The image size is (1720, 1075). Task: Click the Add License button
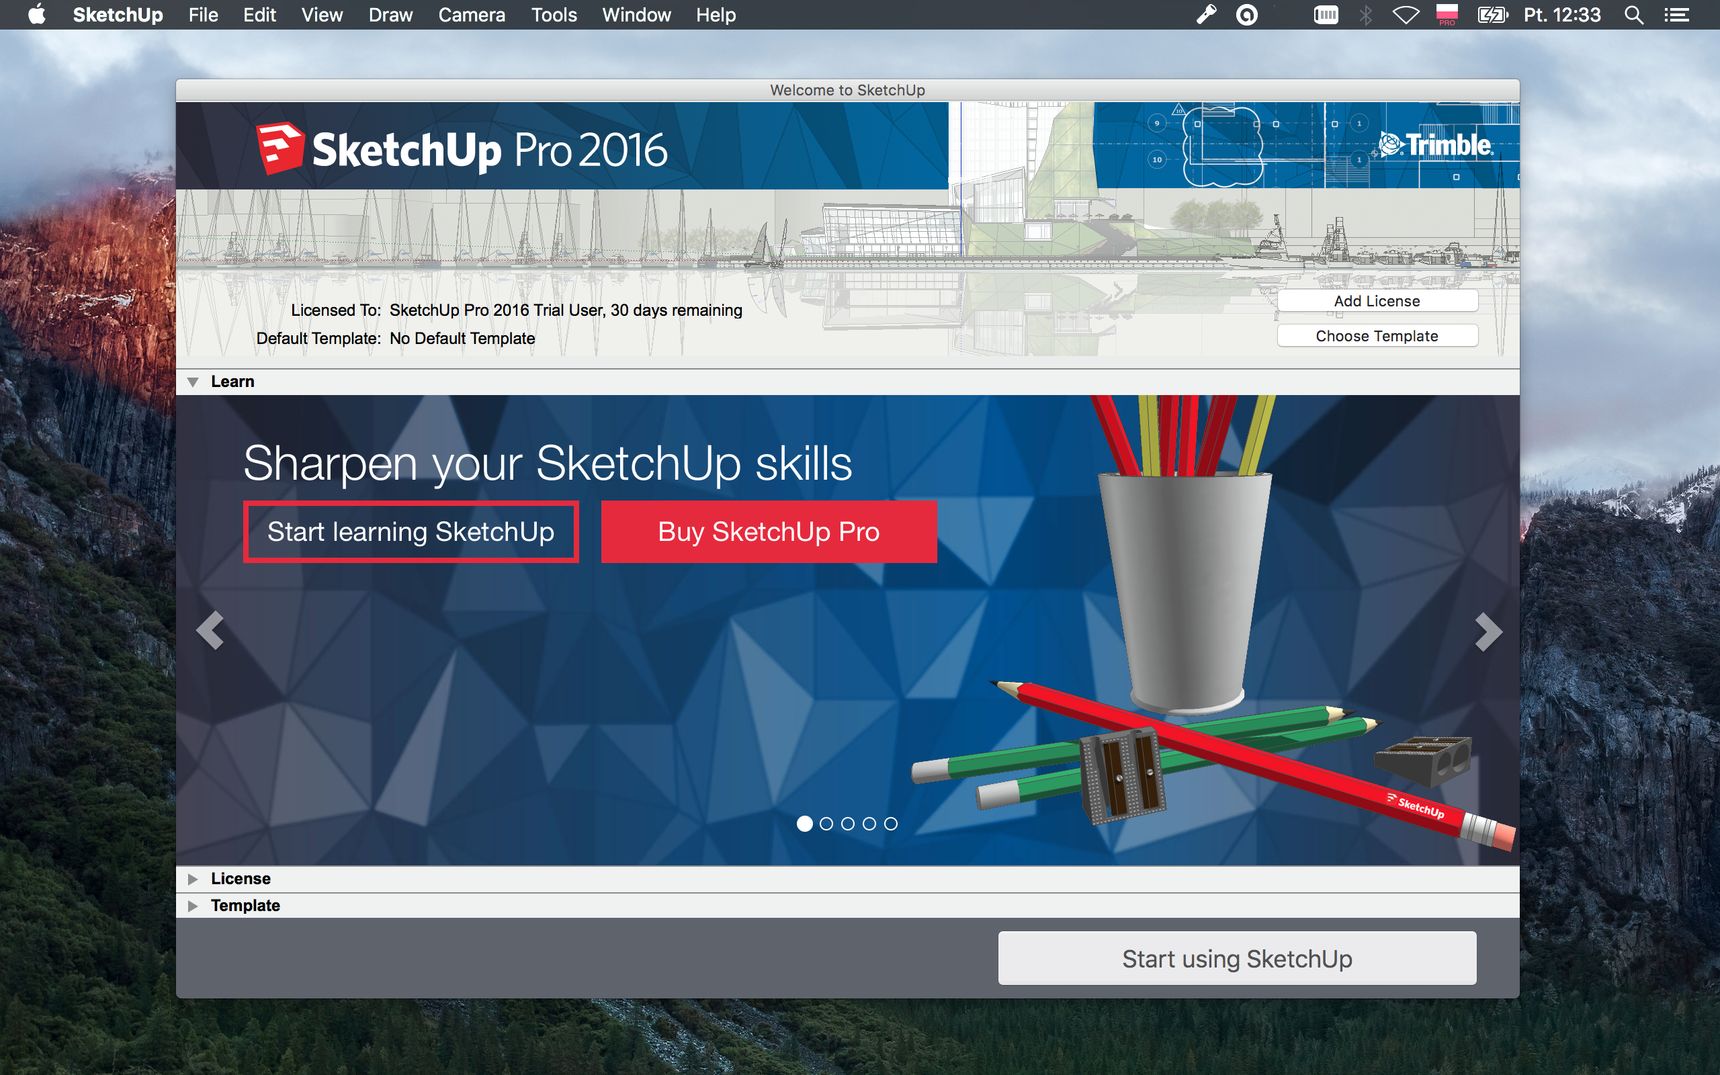(x=1377, y=301)
